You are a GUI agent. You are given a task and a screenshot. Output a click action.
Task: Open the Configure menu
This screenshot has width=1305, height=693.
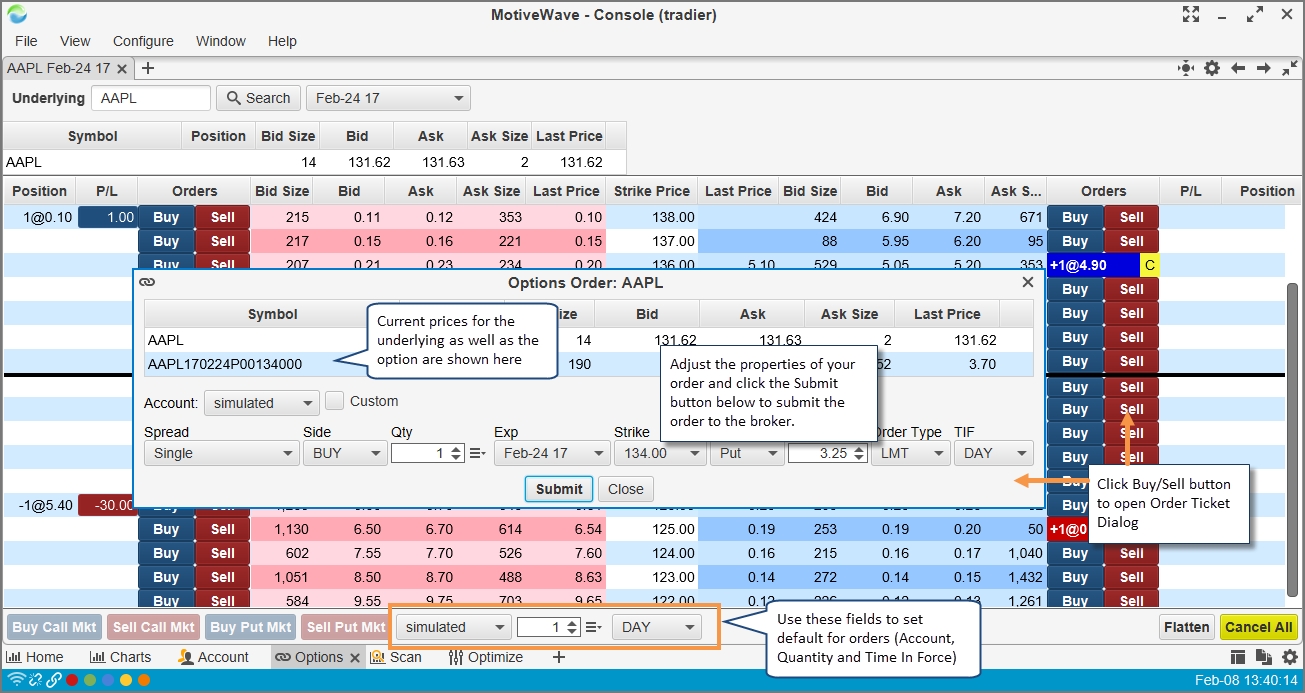click(143, 41)
